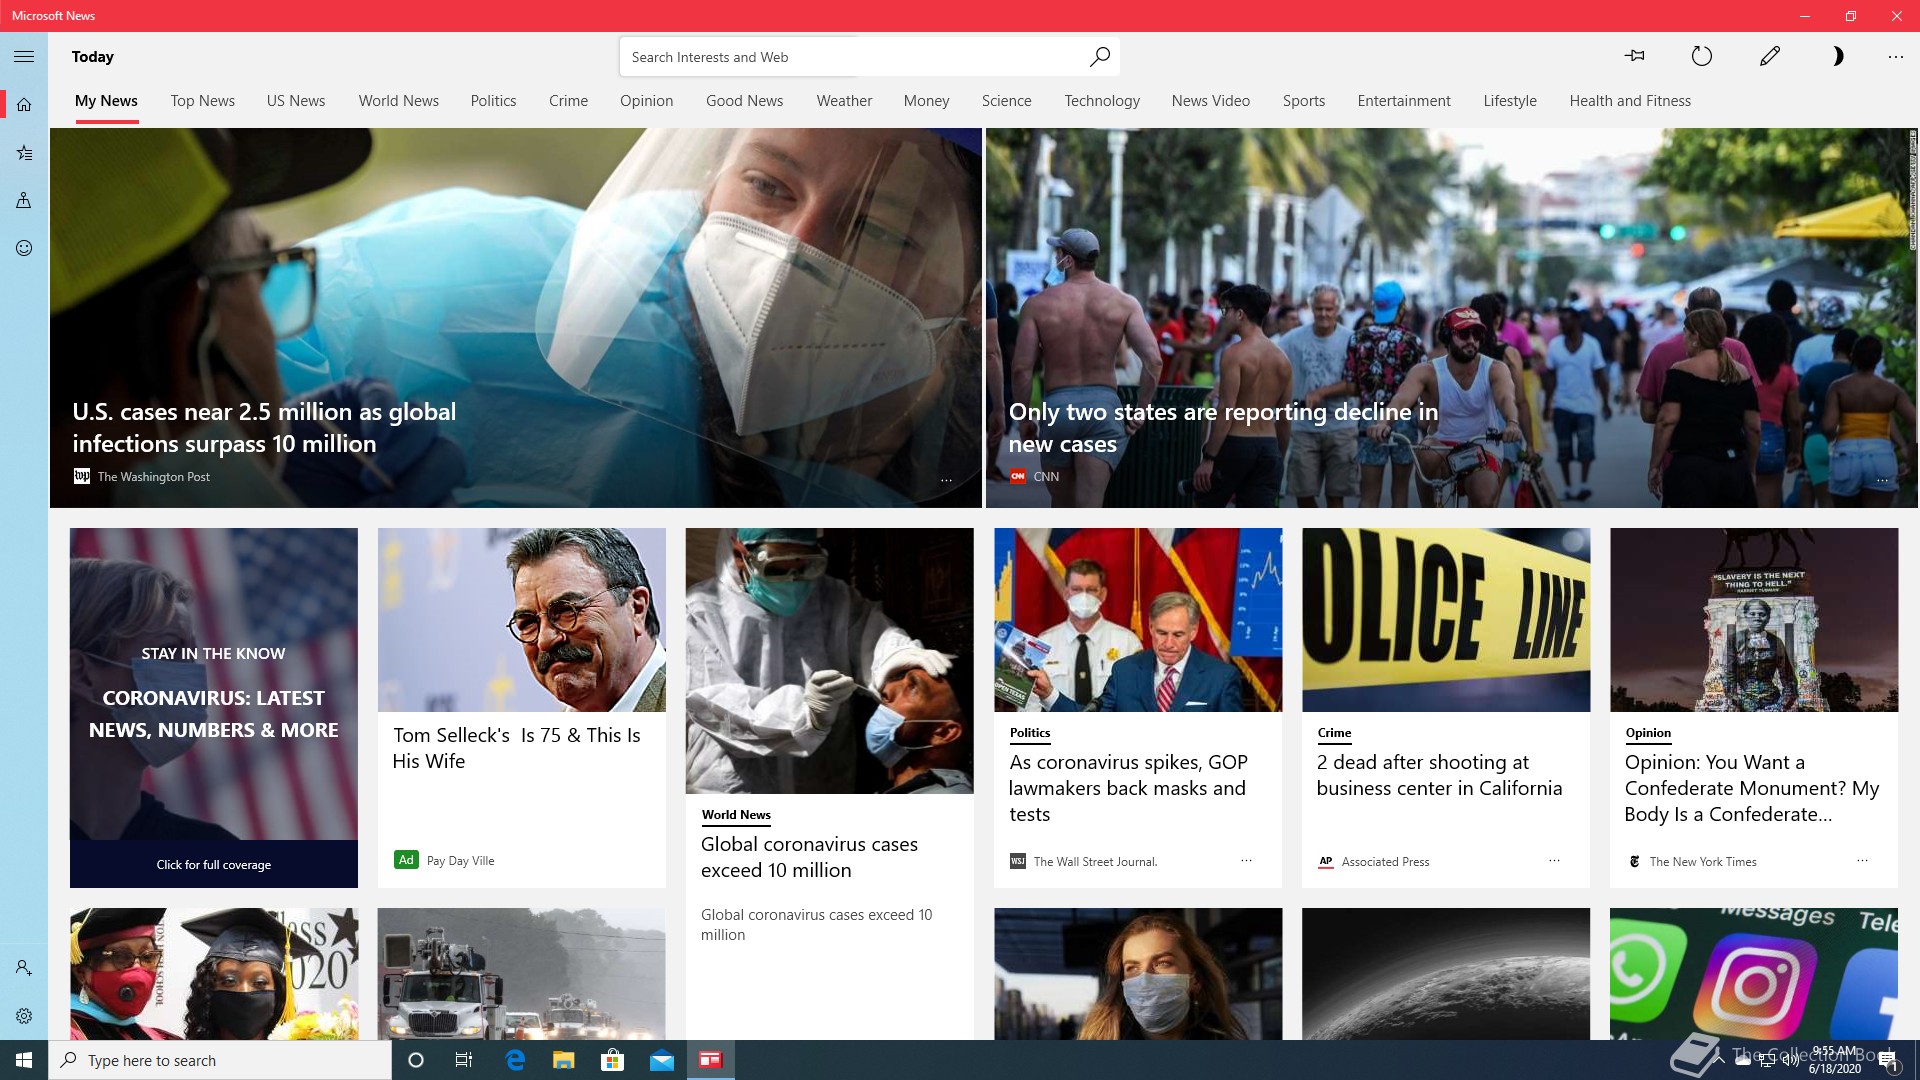Click the Crime category label on card
The width and height of the screenshot is (1920, 1080).
[1334, 733]
